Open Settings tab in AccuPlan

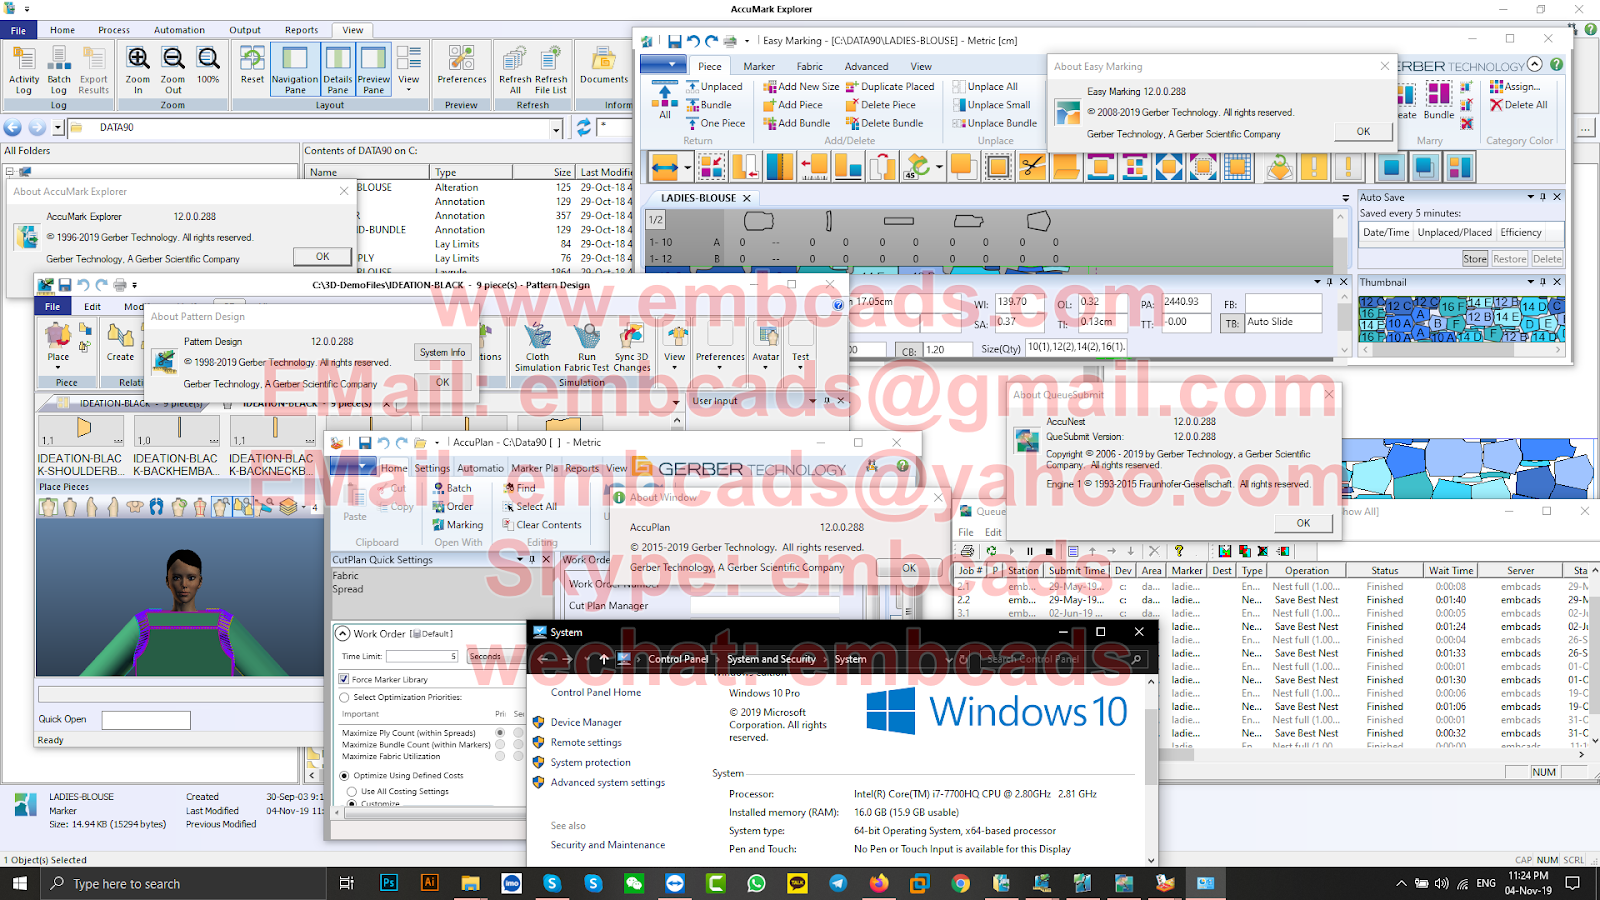point(432,468)
